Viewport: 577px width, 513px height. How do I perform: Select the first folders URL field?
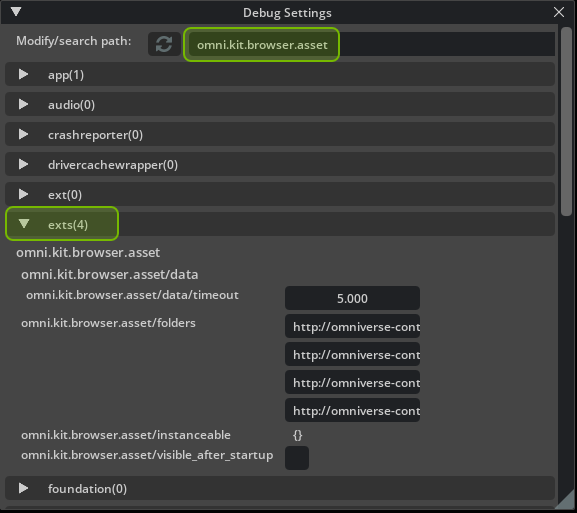pos(352,326)
